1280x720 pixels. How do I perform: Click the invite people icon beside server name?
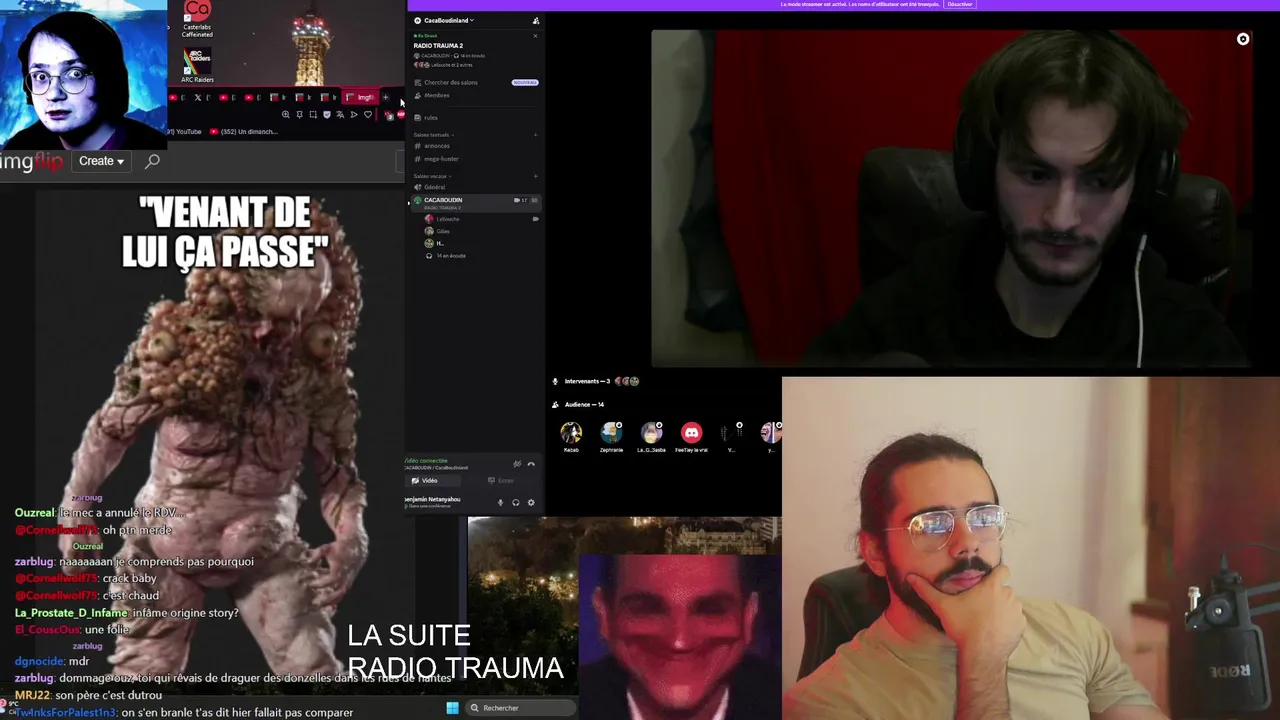click(536, 20)
